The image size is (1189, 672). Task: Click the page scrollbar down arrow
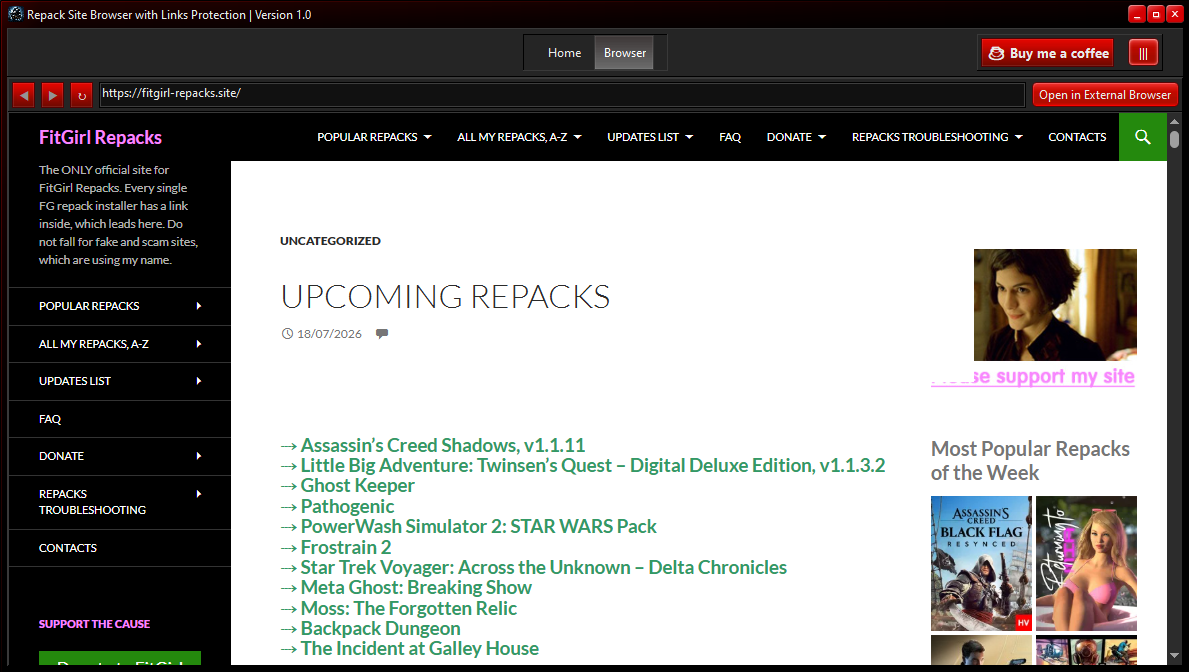1175,656
